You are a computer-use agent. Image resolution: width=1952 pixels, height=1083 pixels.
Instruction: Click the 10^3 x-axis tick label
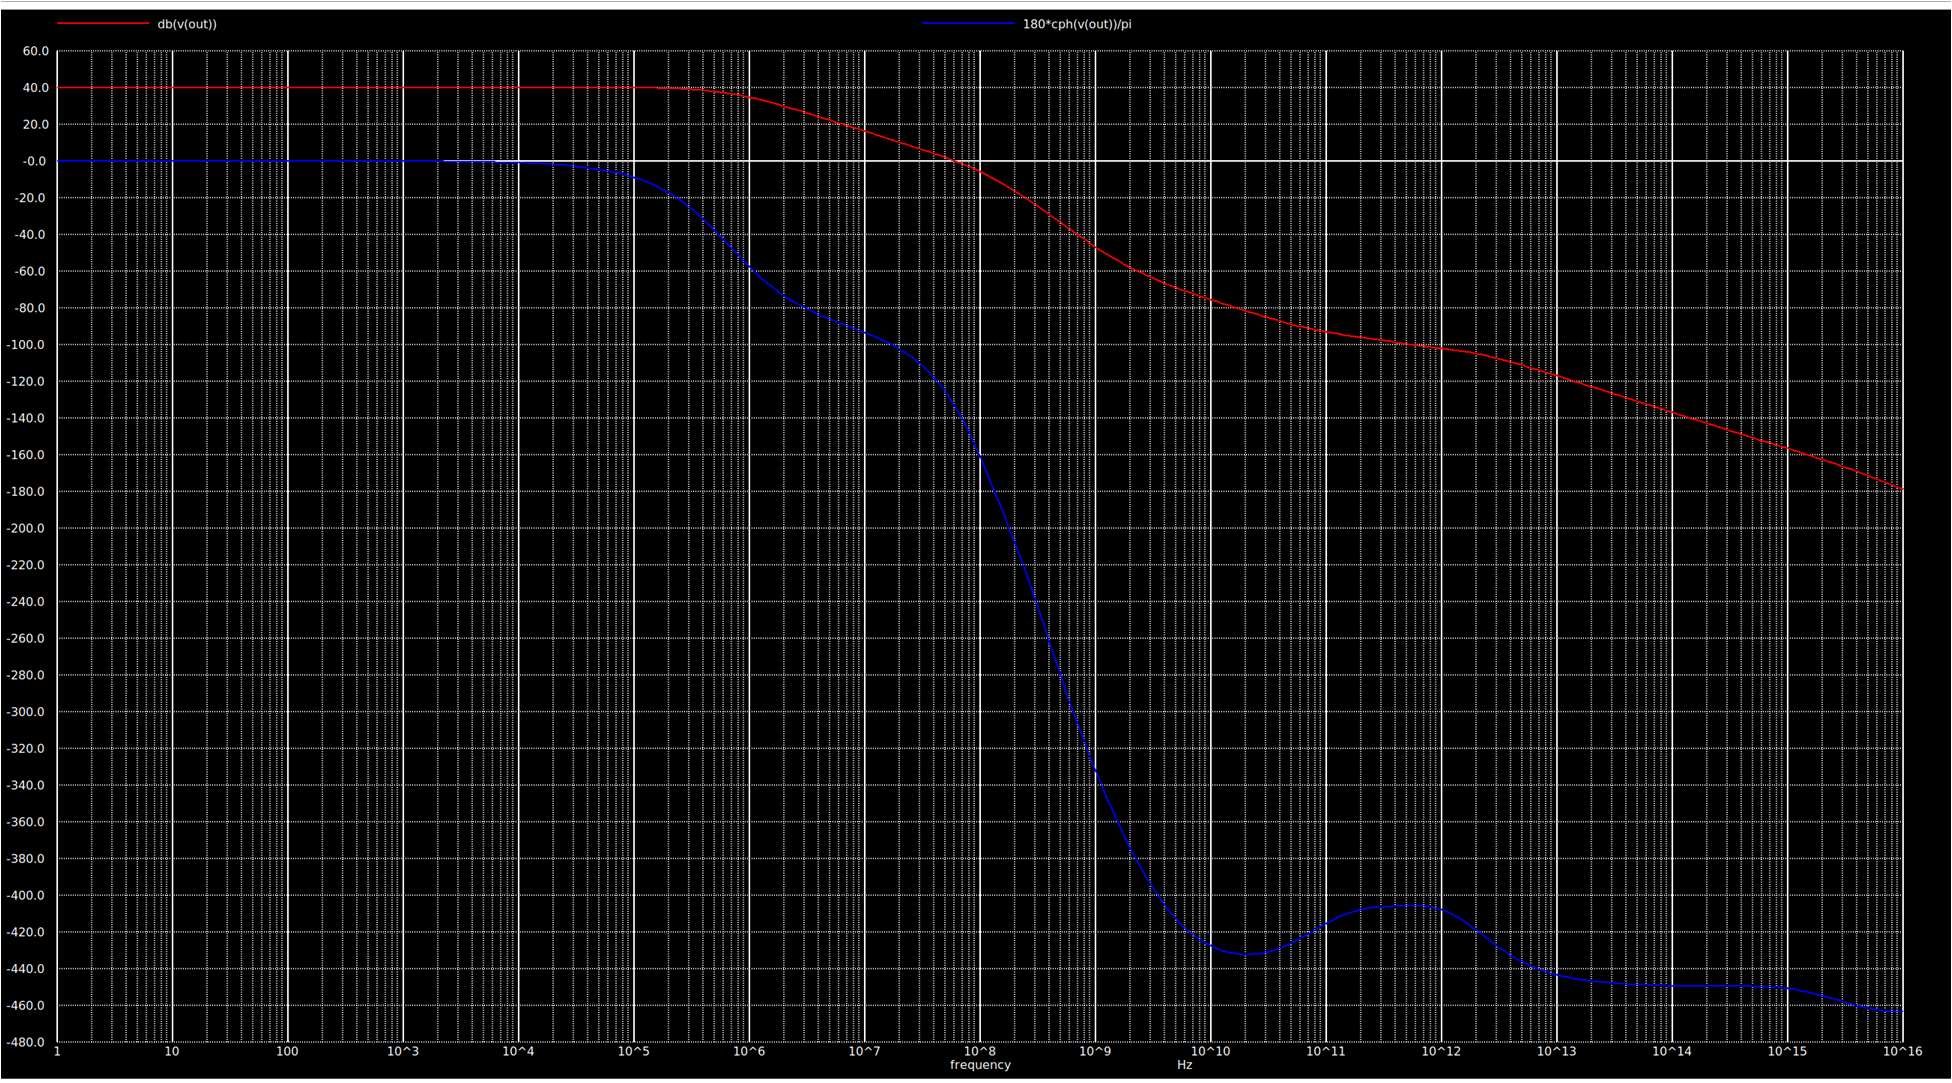point(403,1051)
